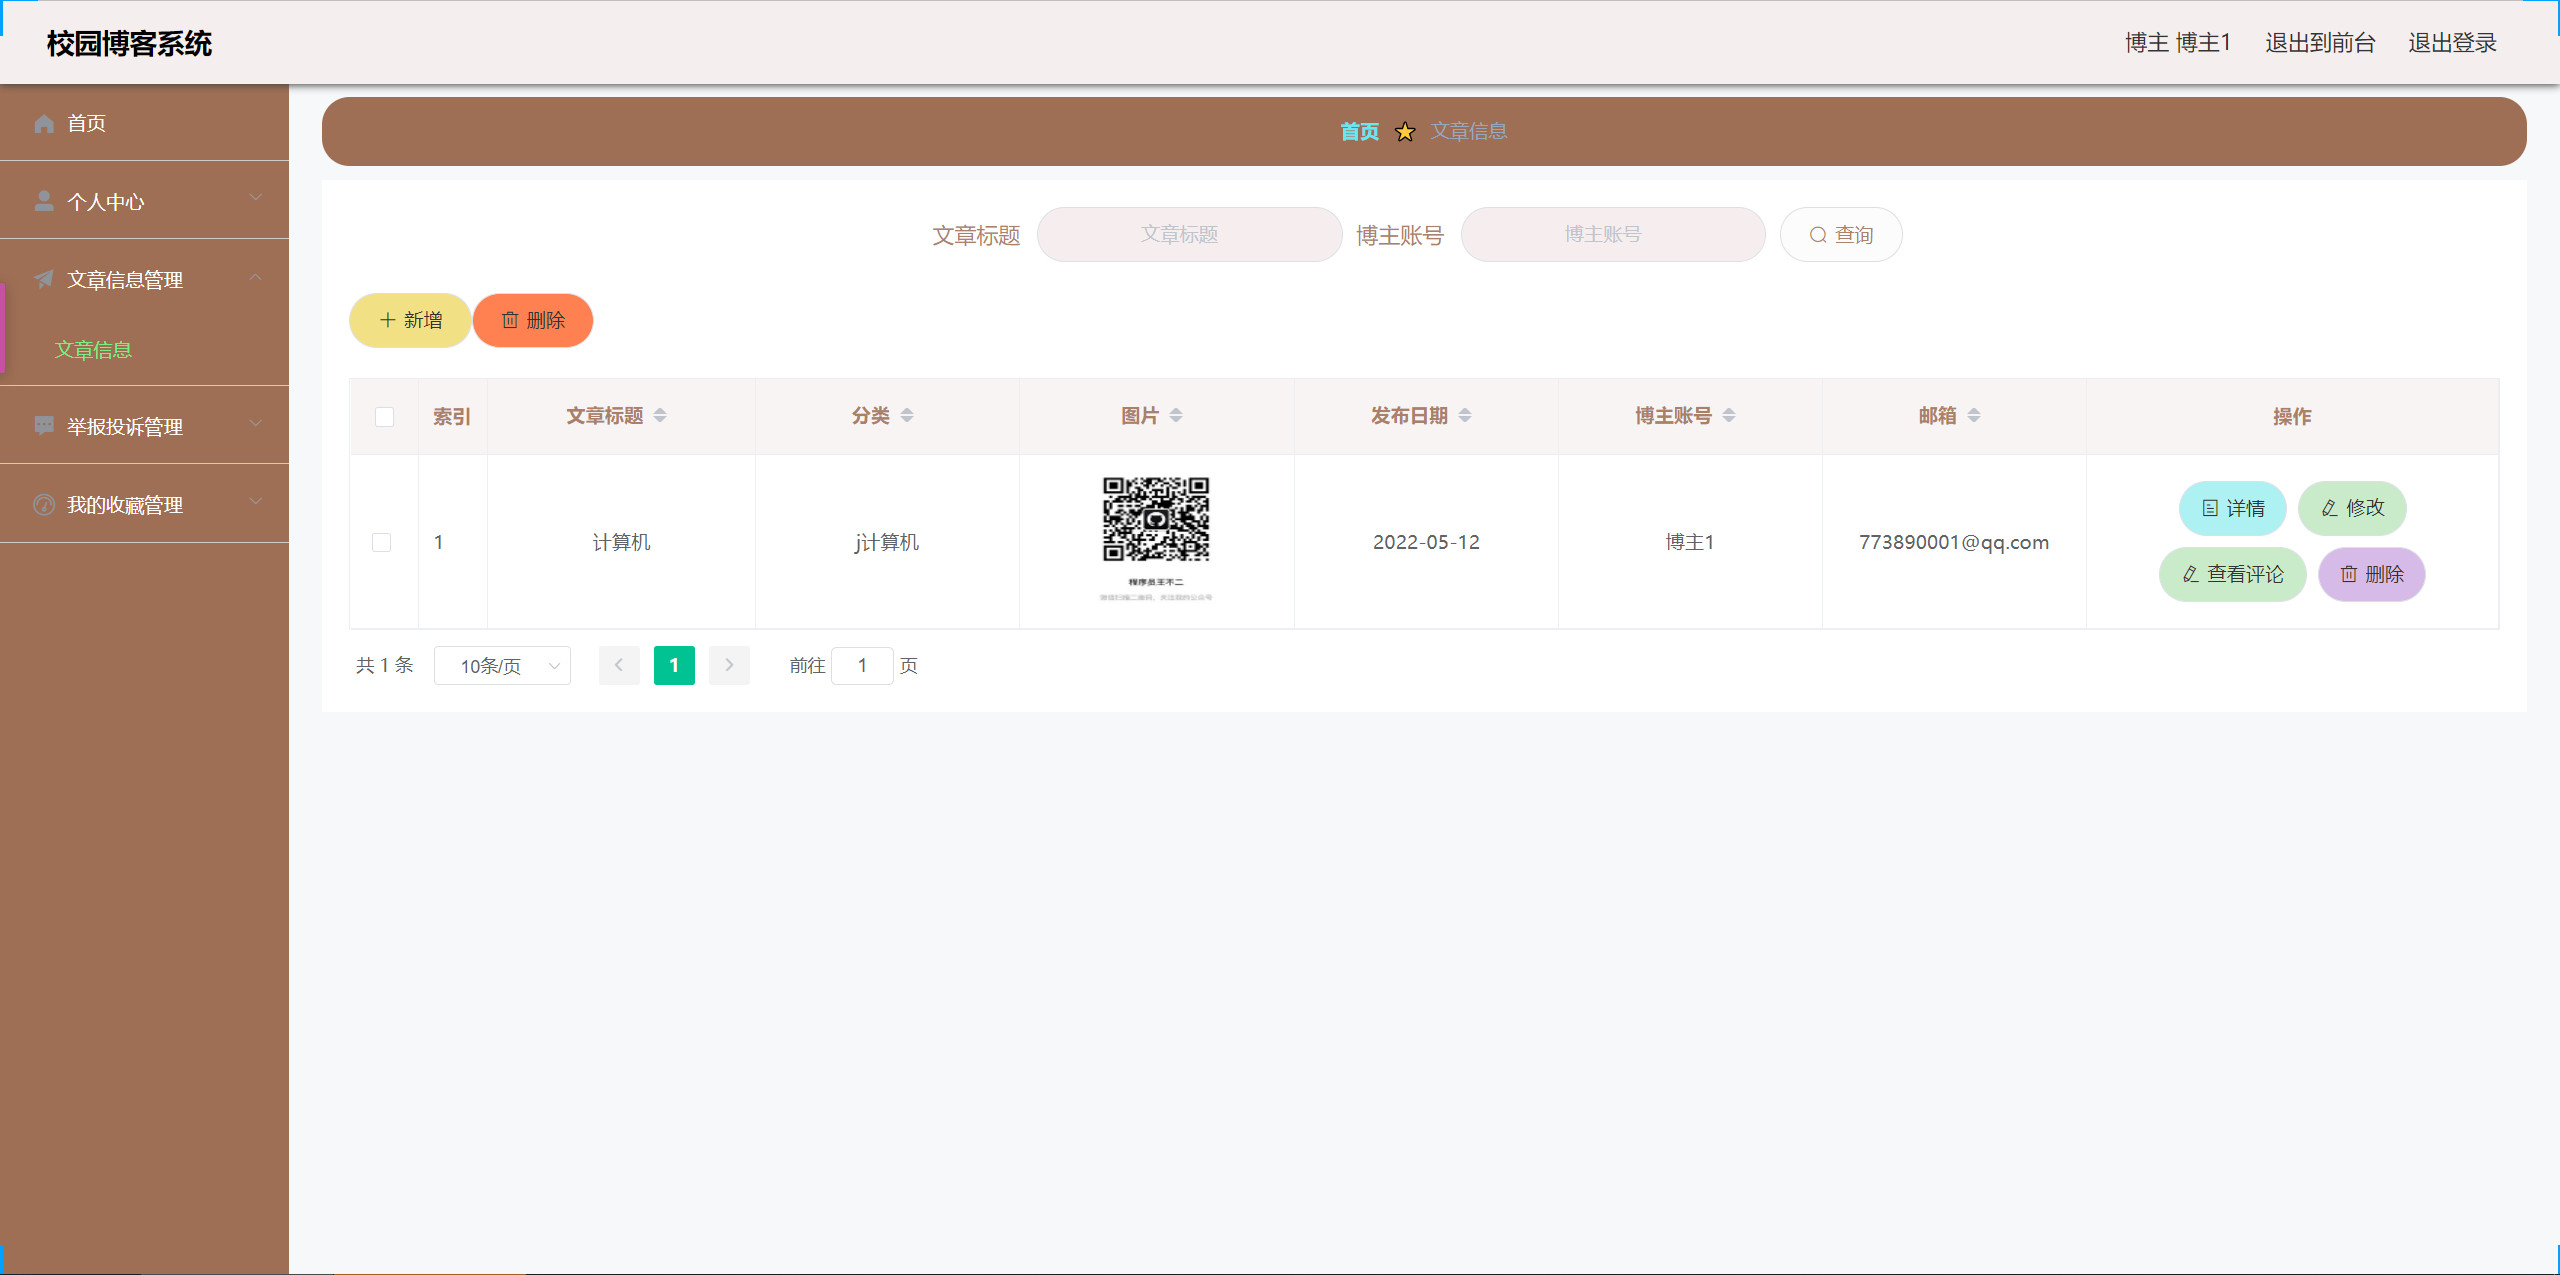Viewport: 2560px width, 1275px height.
Task: Click 退出到前台 in the top bar
Action: tap(2320, 42)
